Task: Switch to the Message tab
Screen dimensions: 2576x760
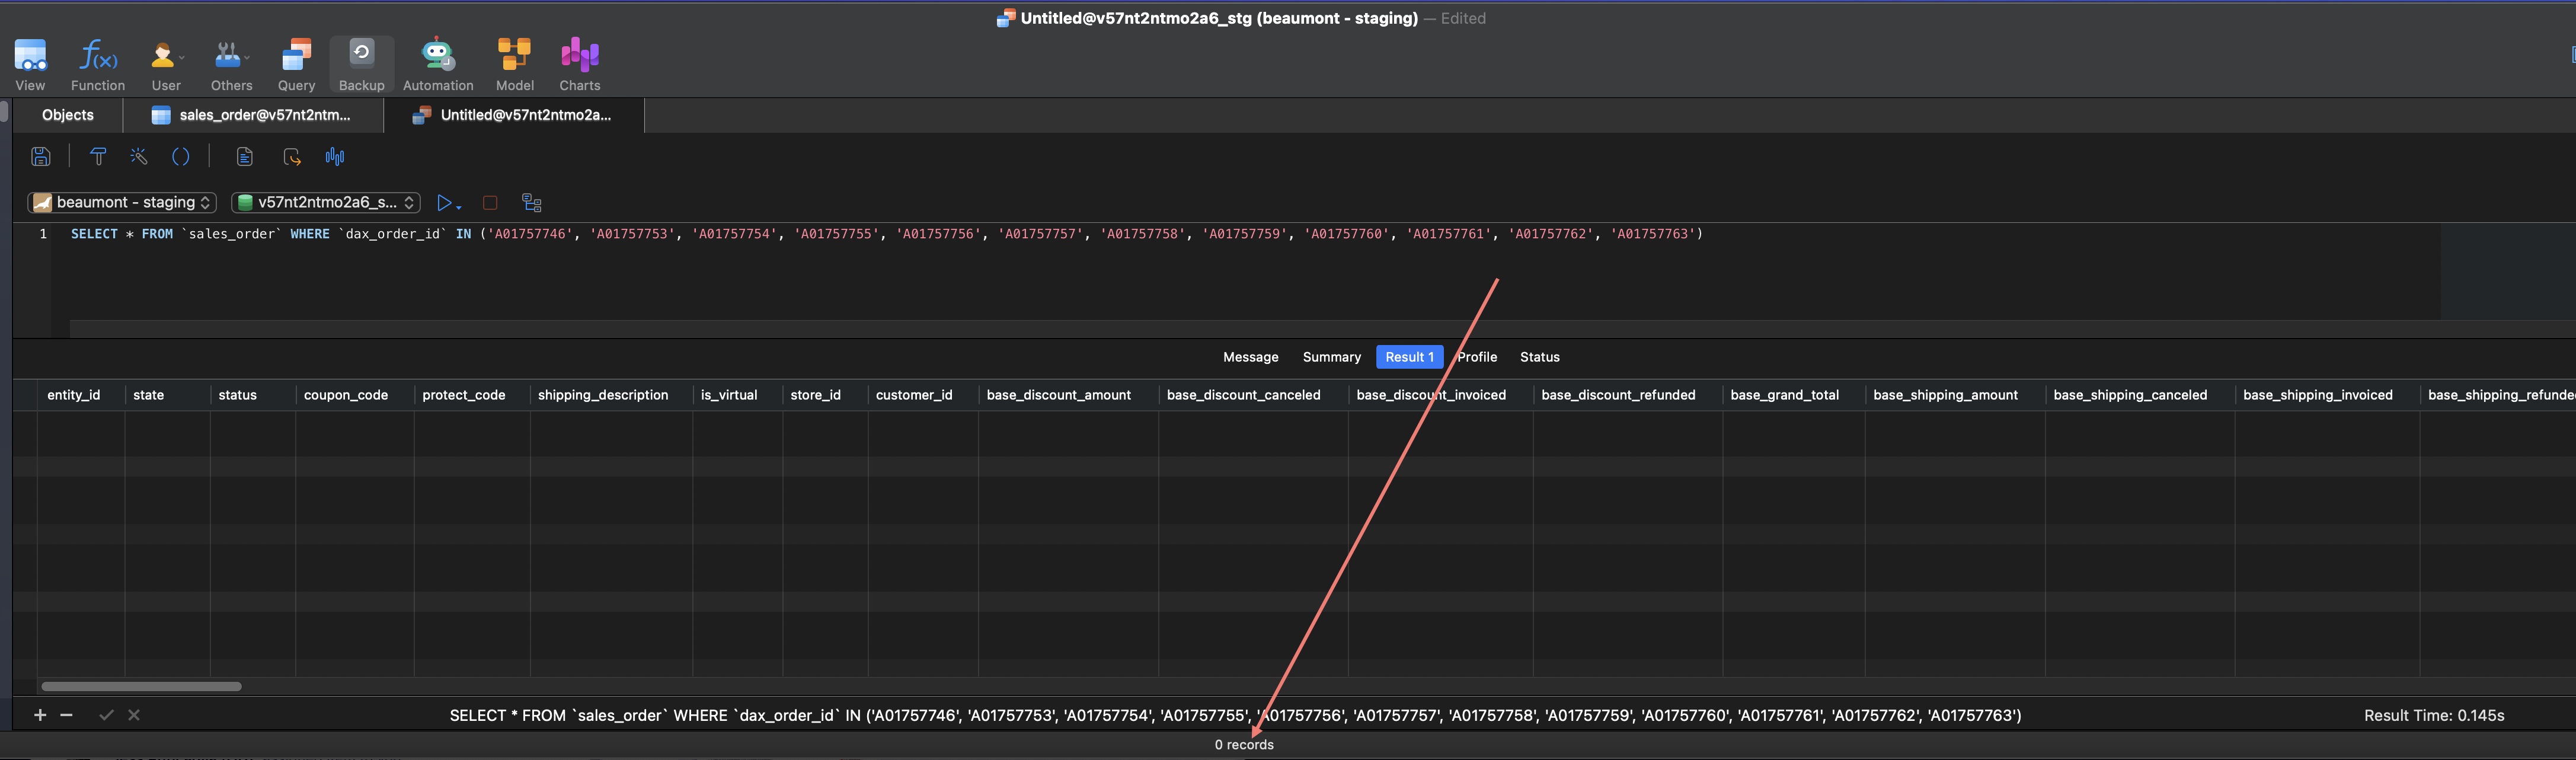Action: (1250, 357)
